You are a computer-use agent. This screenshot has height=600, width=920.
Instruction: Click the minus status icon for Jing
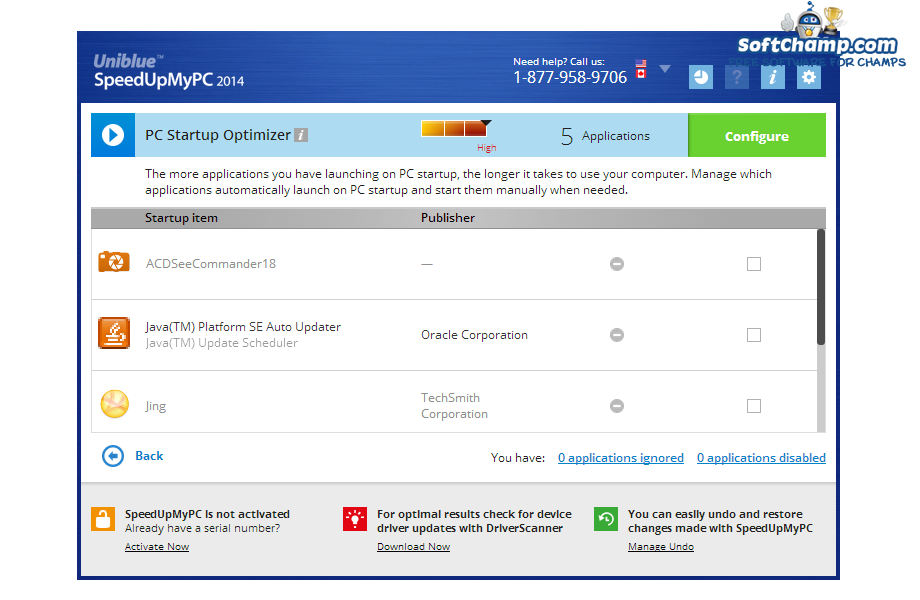point(617,406)
